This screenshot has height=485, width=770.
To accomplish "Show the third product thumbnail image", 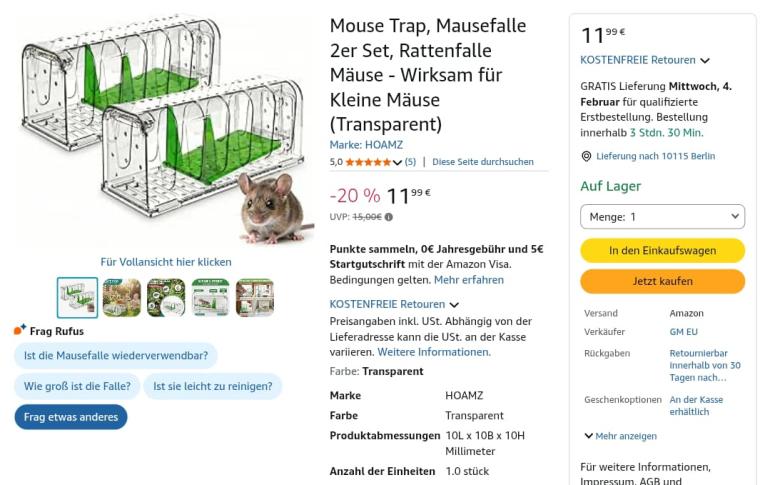I will click(x=166, y=298).
